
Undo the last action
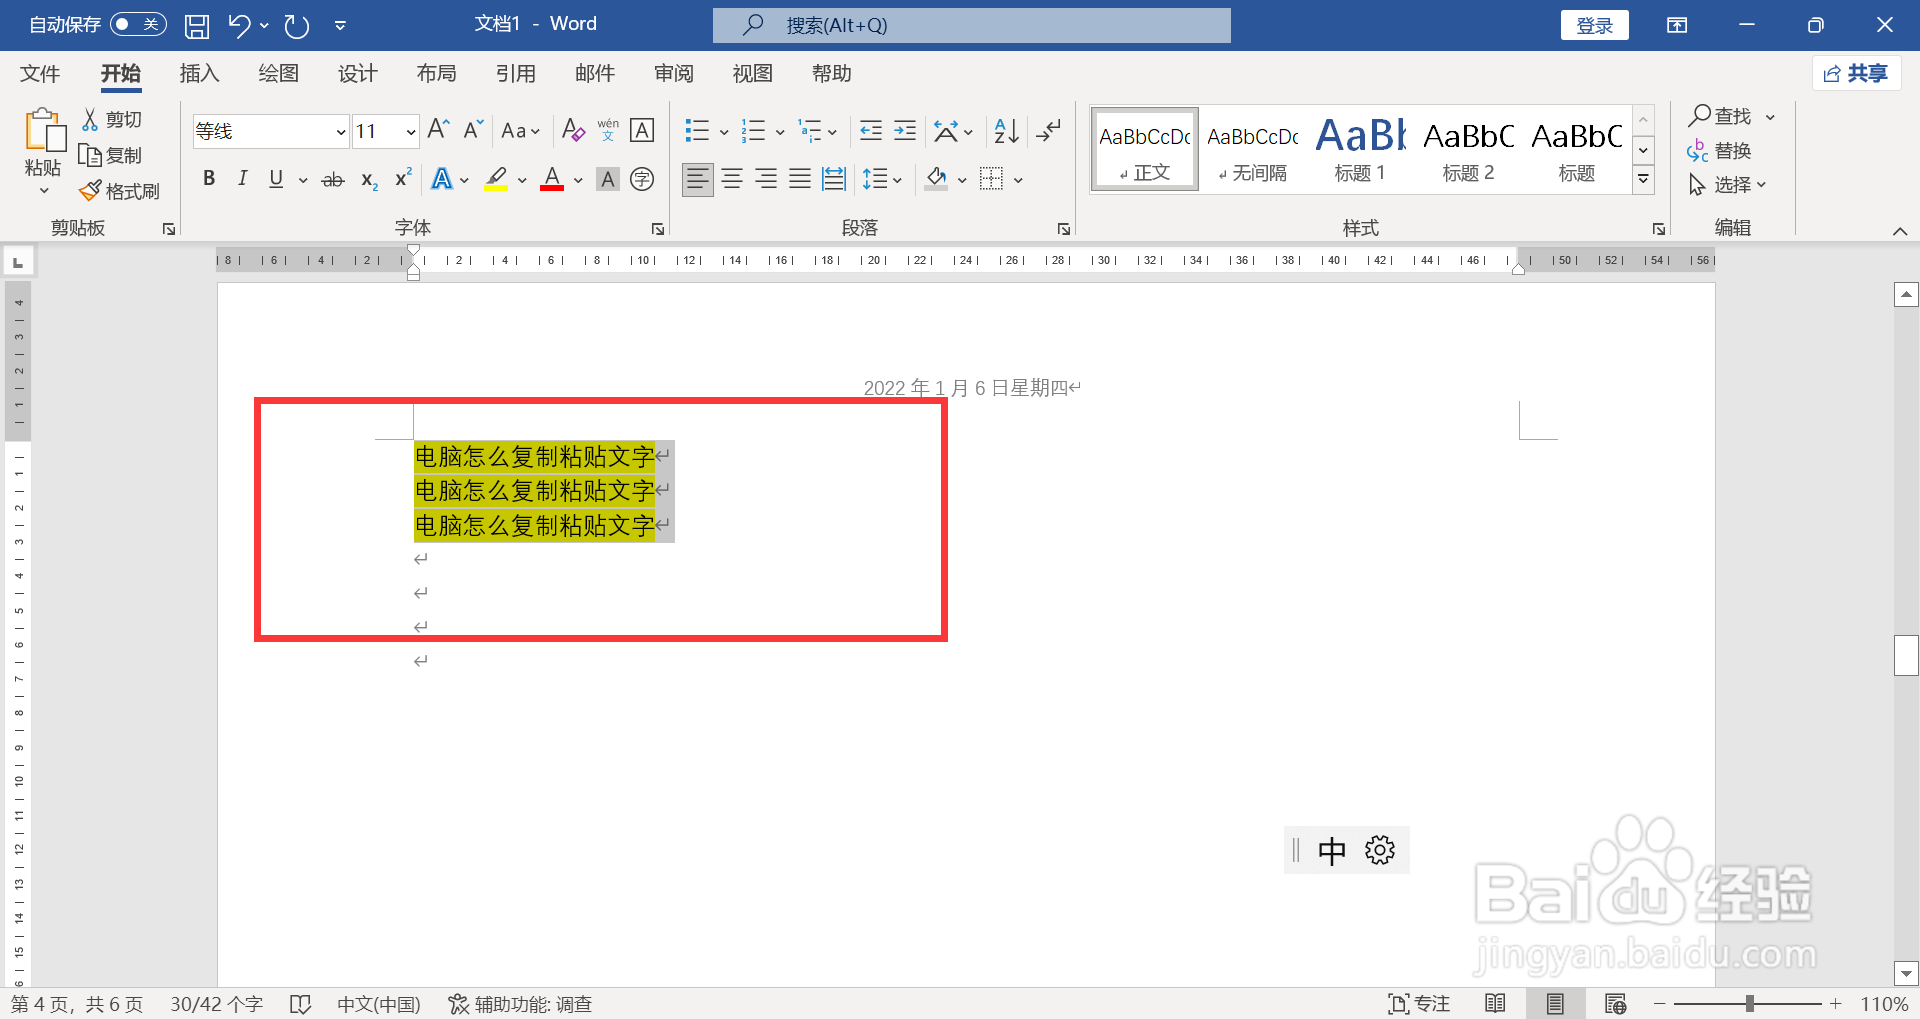239,26
